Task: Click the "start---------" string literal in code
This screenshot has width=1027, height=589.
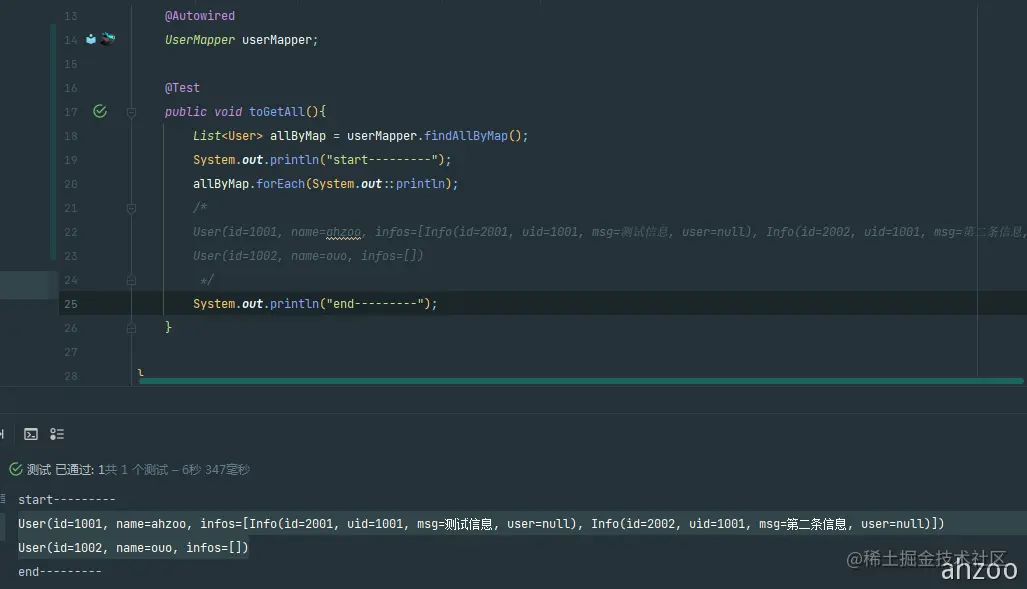Action: click(x=382, y=160)
